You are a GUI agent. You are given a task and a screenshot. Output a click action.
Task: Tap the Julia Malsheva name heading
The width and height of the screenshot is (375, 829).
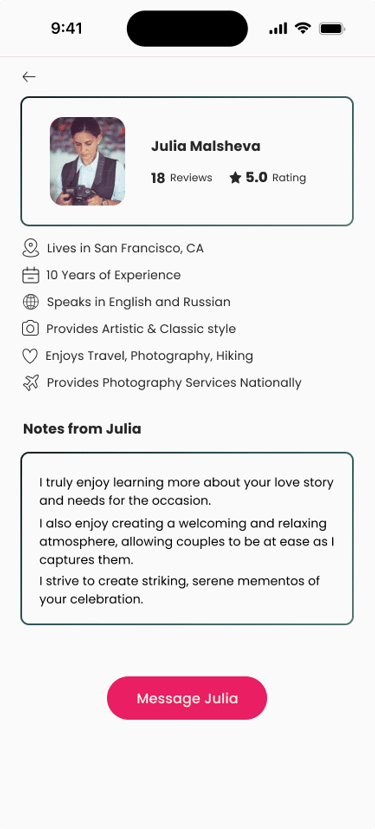pyautogui.click(x=206, y=146)
